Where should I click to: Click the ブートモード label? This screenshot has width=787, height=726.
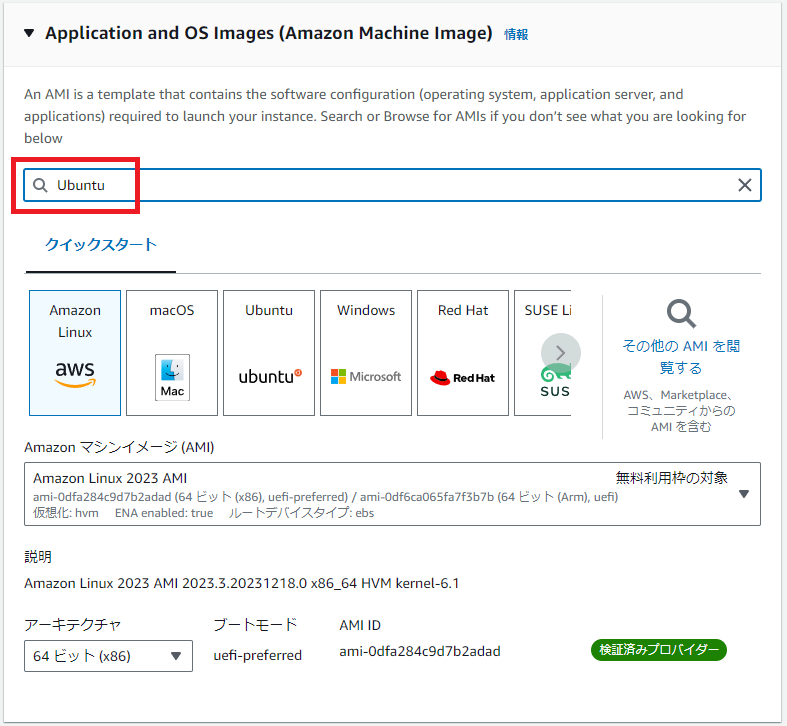pyautogui.click(x=255, y=625)
